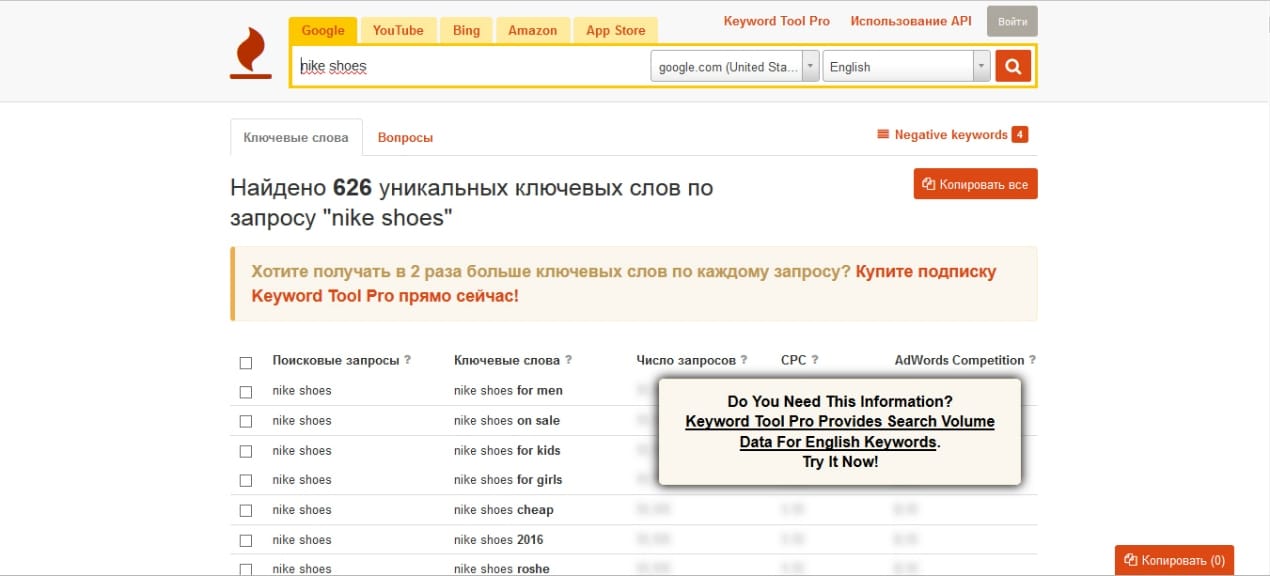Viewport: 1270px width, 576px height.
Task: Click the 'nike shoes for girls' keyword
Action: pyautogui.click(x=508, y=479)
